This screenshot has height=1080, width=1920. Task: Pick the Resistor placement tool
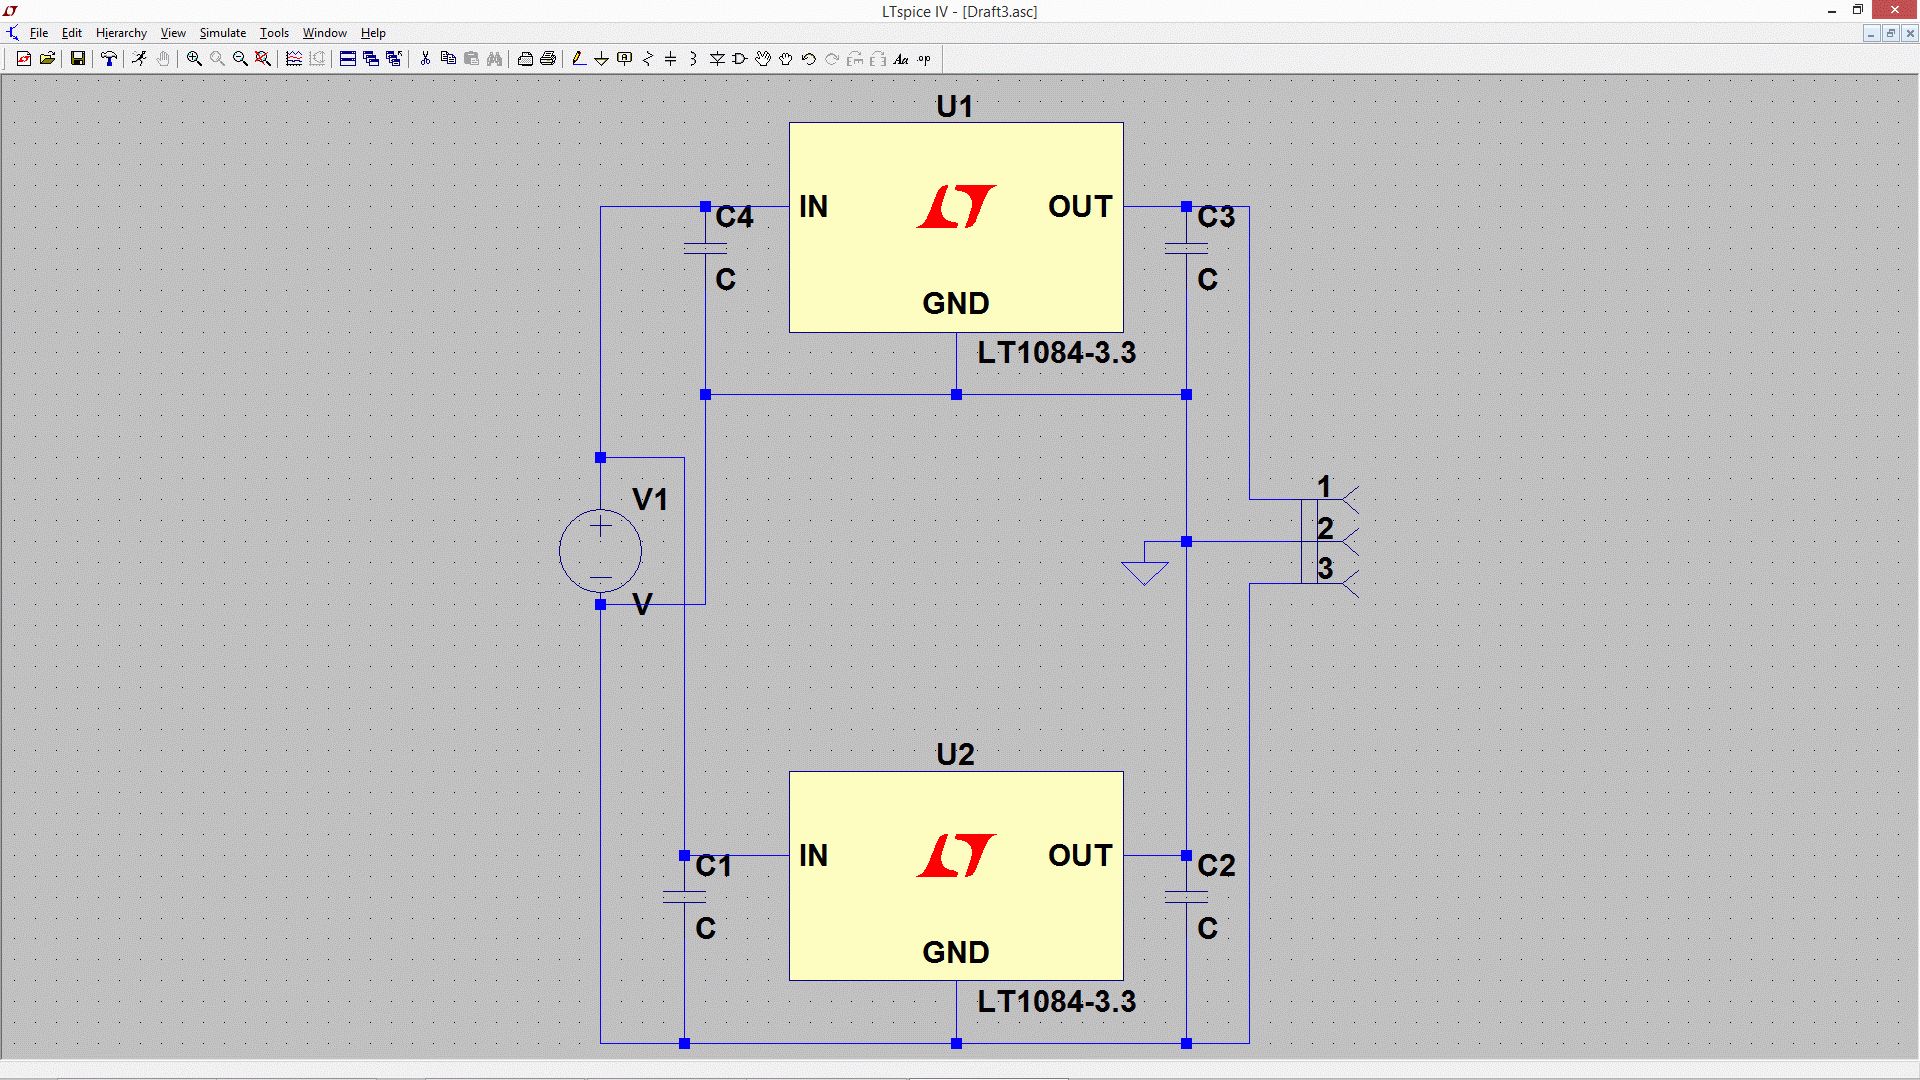pos(647,59)
